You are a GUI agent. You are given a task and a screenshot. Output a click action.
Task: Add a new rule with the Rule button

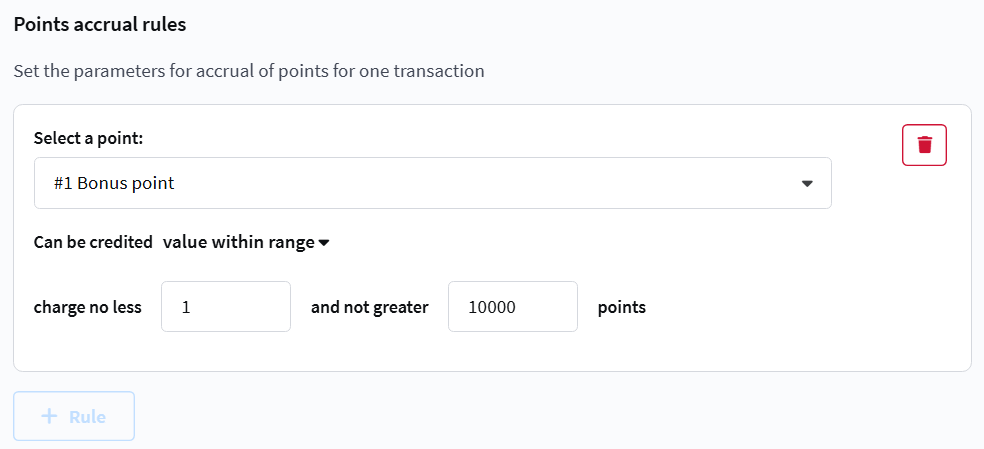tap(74, 416)
